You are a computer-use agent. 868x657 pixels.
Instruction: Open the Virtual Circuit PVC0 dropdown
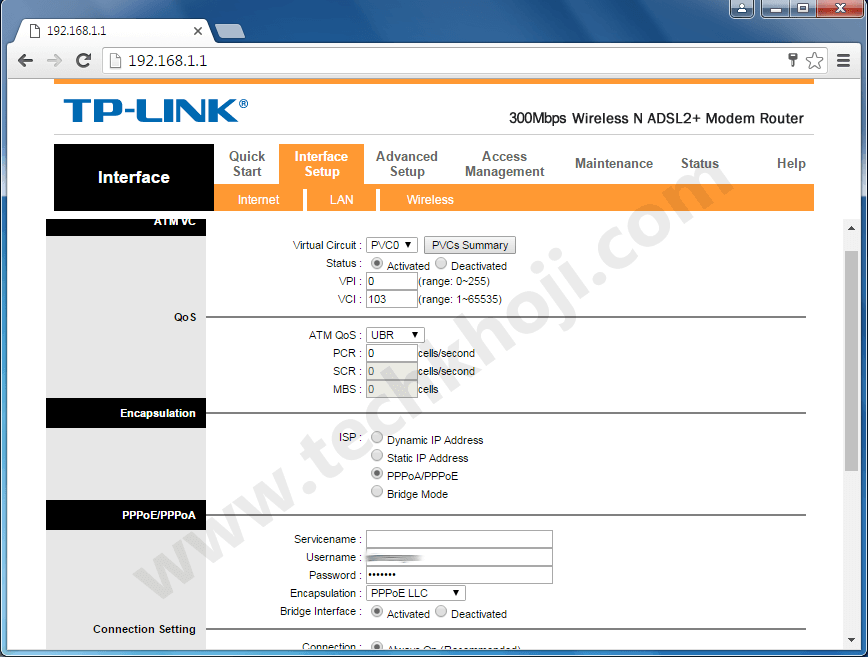391,245
